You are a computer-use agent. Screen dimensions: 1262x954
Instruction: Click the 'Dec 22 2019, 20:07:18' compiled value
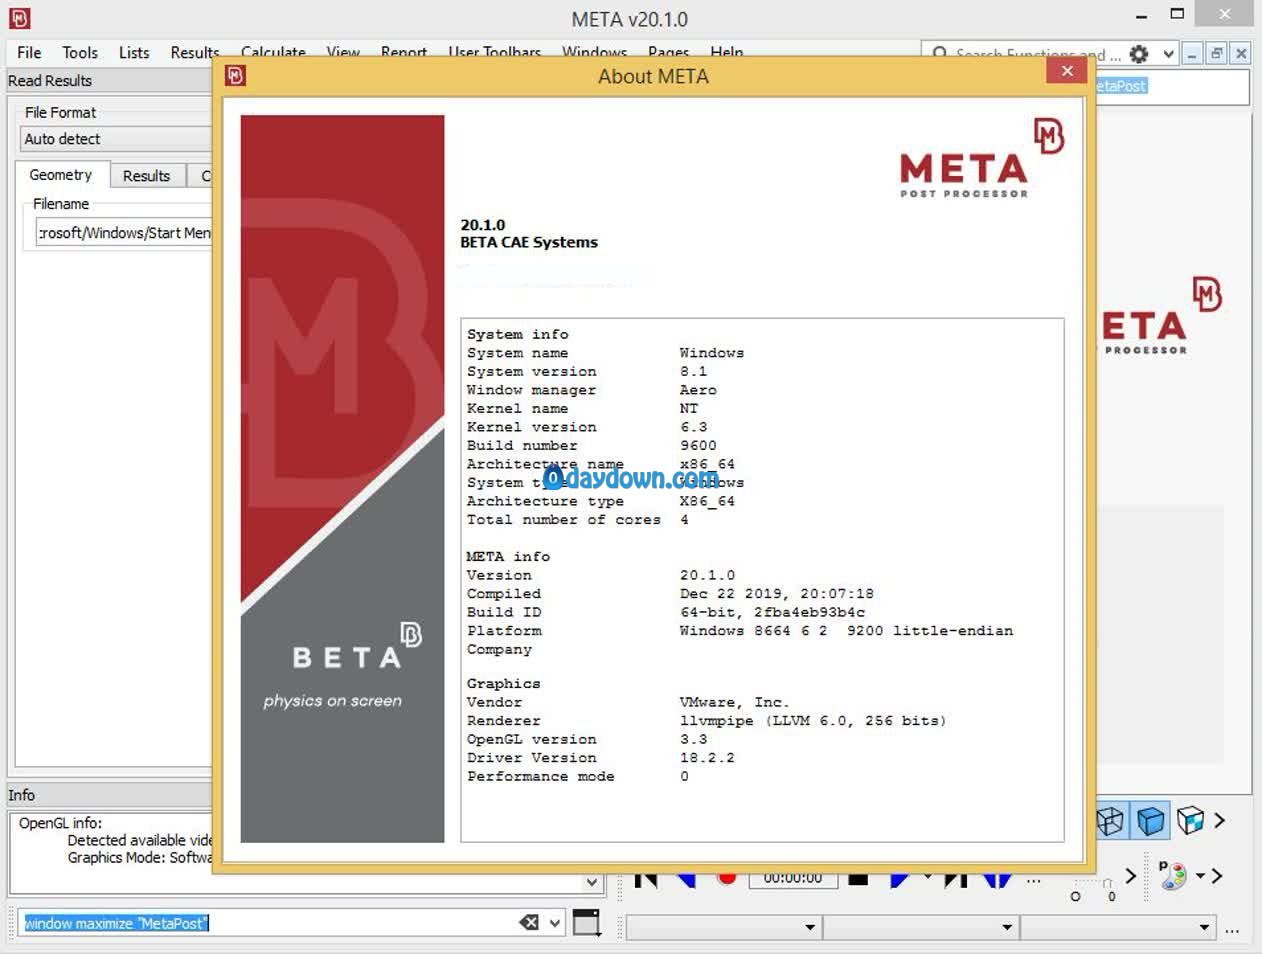[777, 594]
